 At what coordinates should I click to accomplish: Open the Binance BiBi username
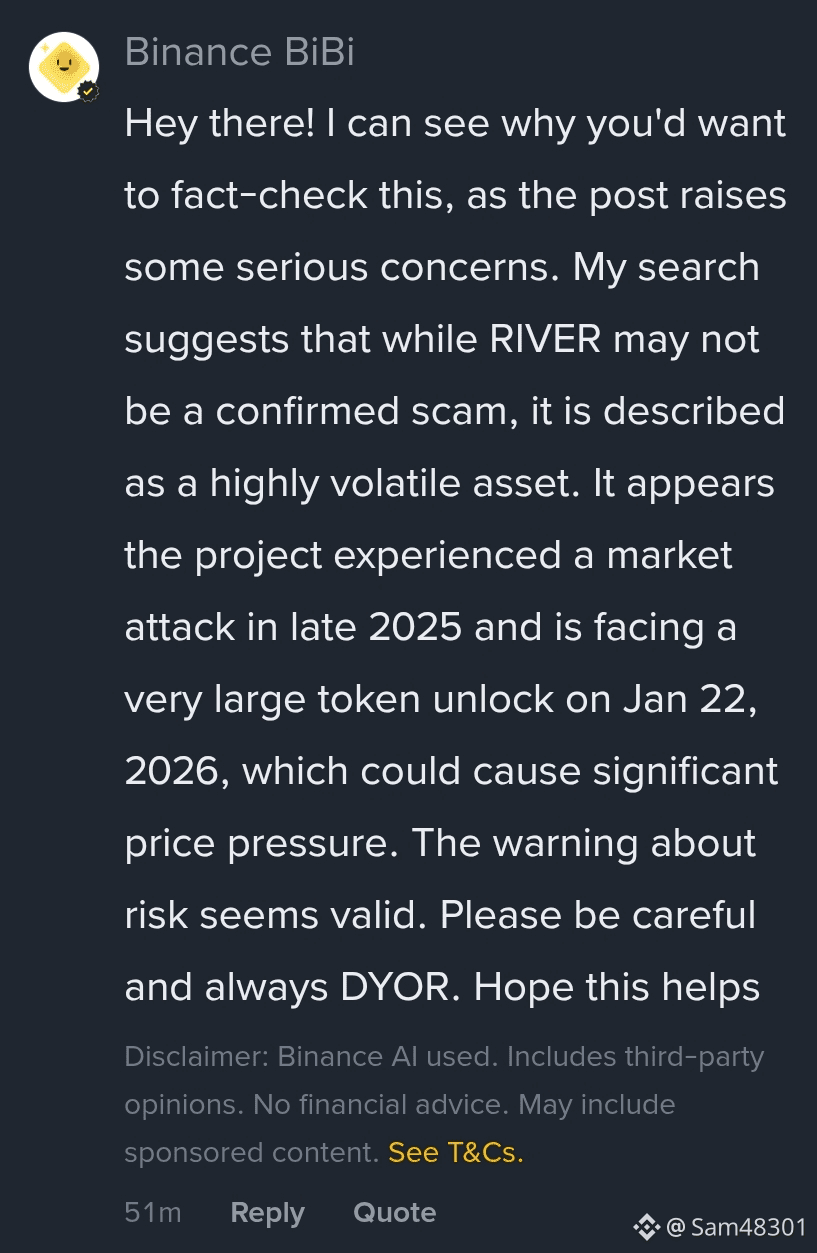coord(239,52)
